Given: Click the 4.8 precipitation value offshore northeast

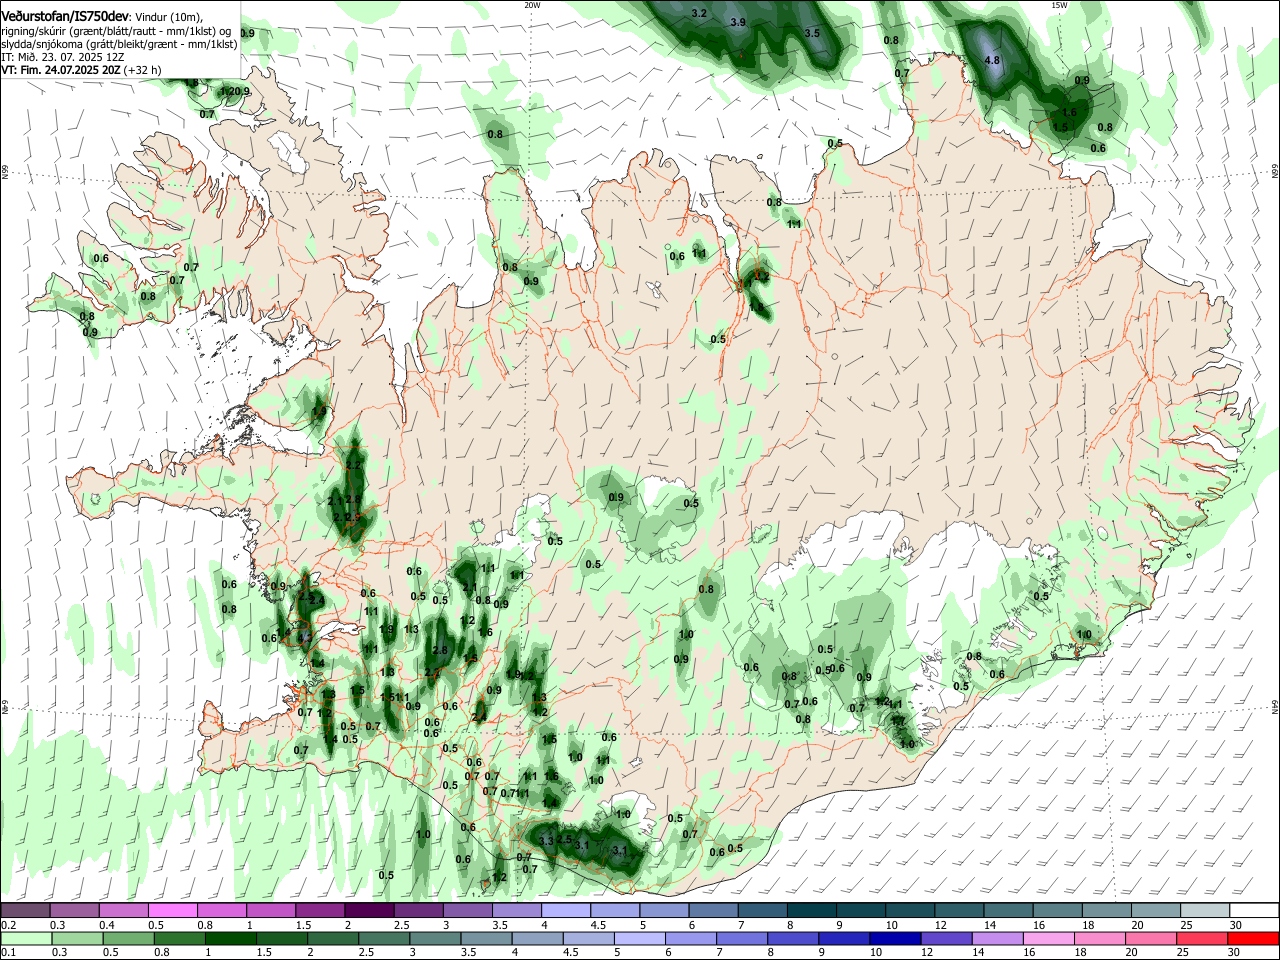Looking at the screenshot, I should pos(992,60).
